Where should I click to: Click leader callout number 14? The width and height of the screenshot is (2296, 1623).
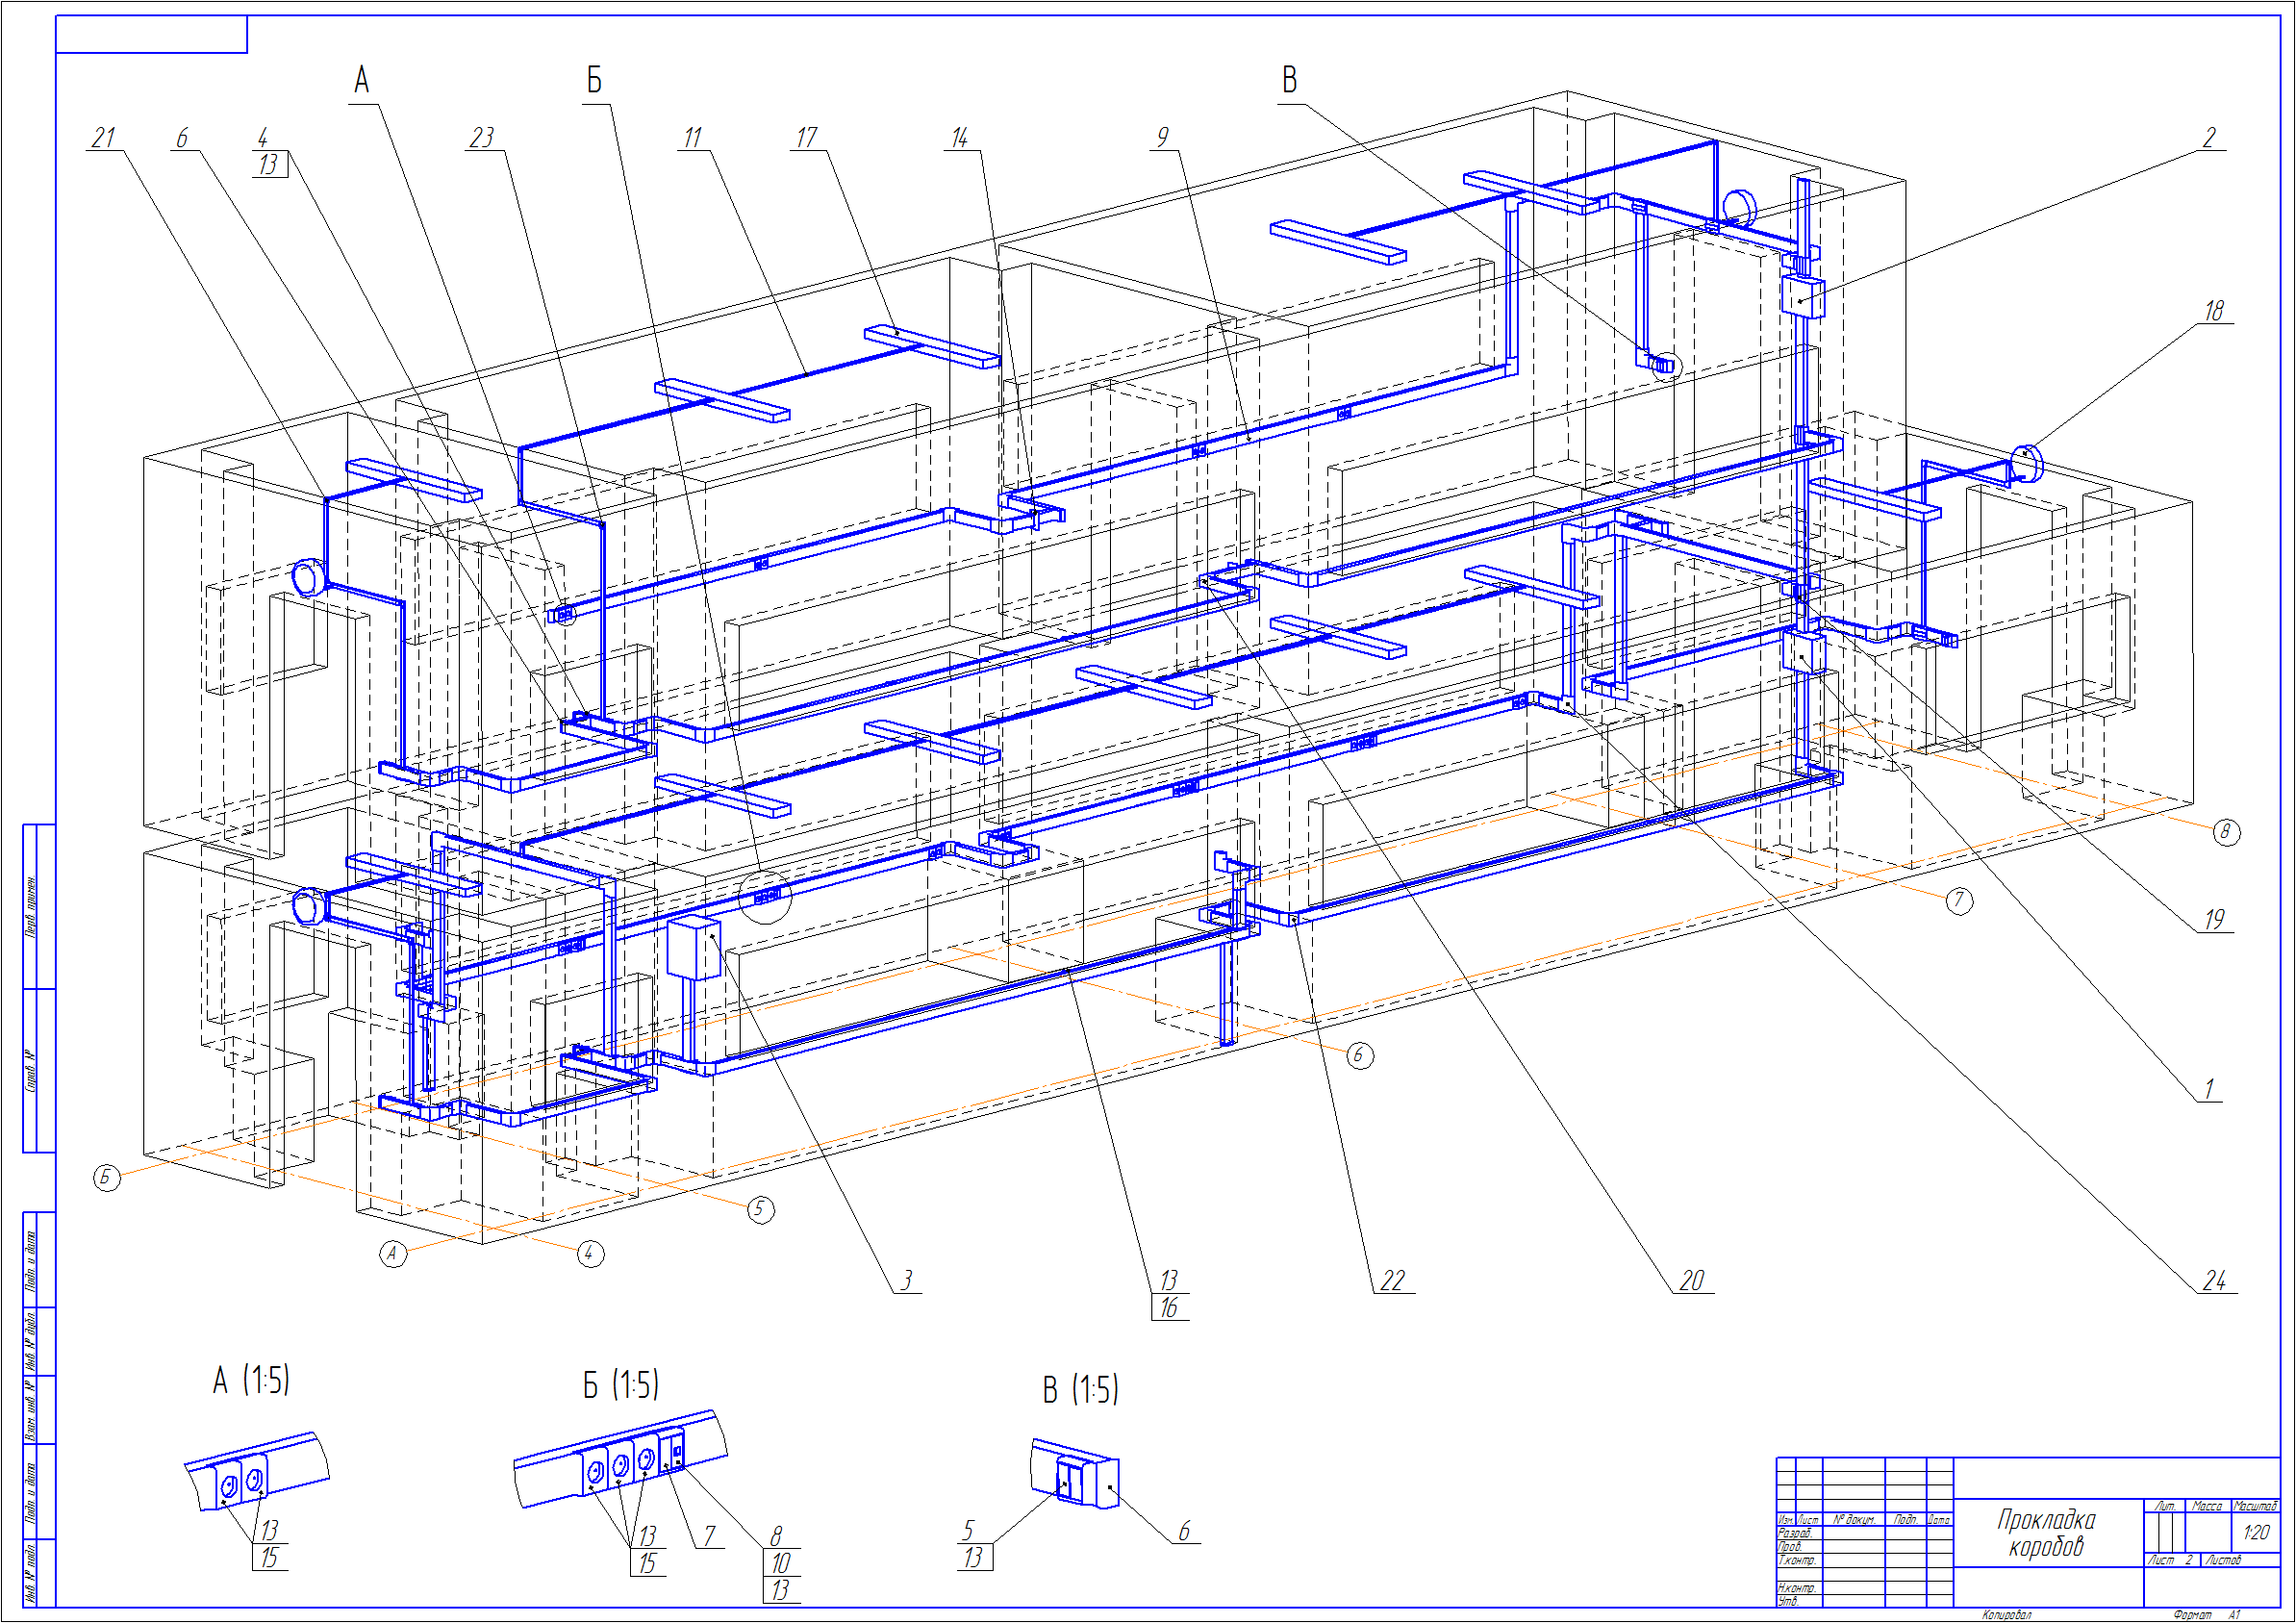click(x=959, y=137)
